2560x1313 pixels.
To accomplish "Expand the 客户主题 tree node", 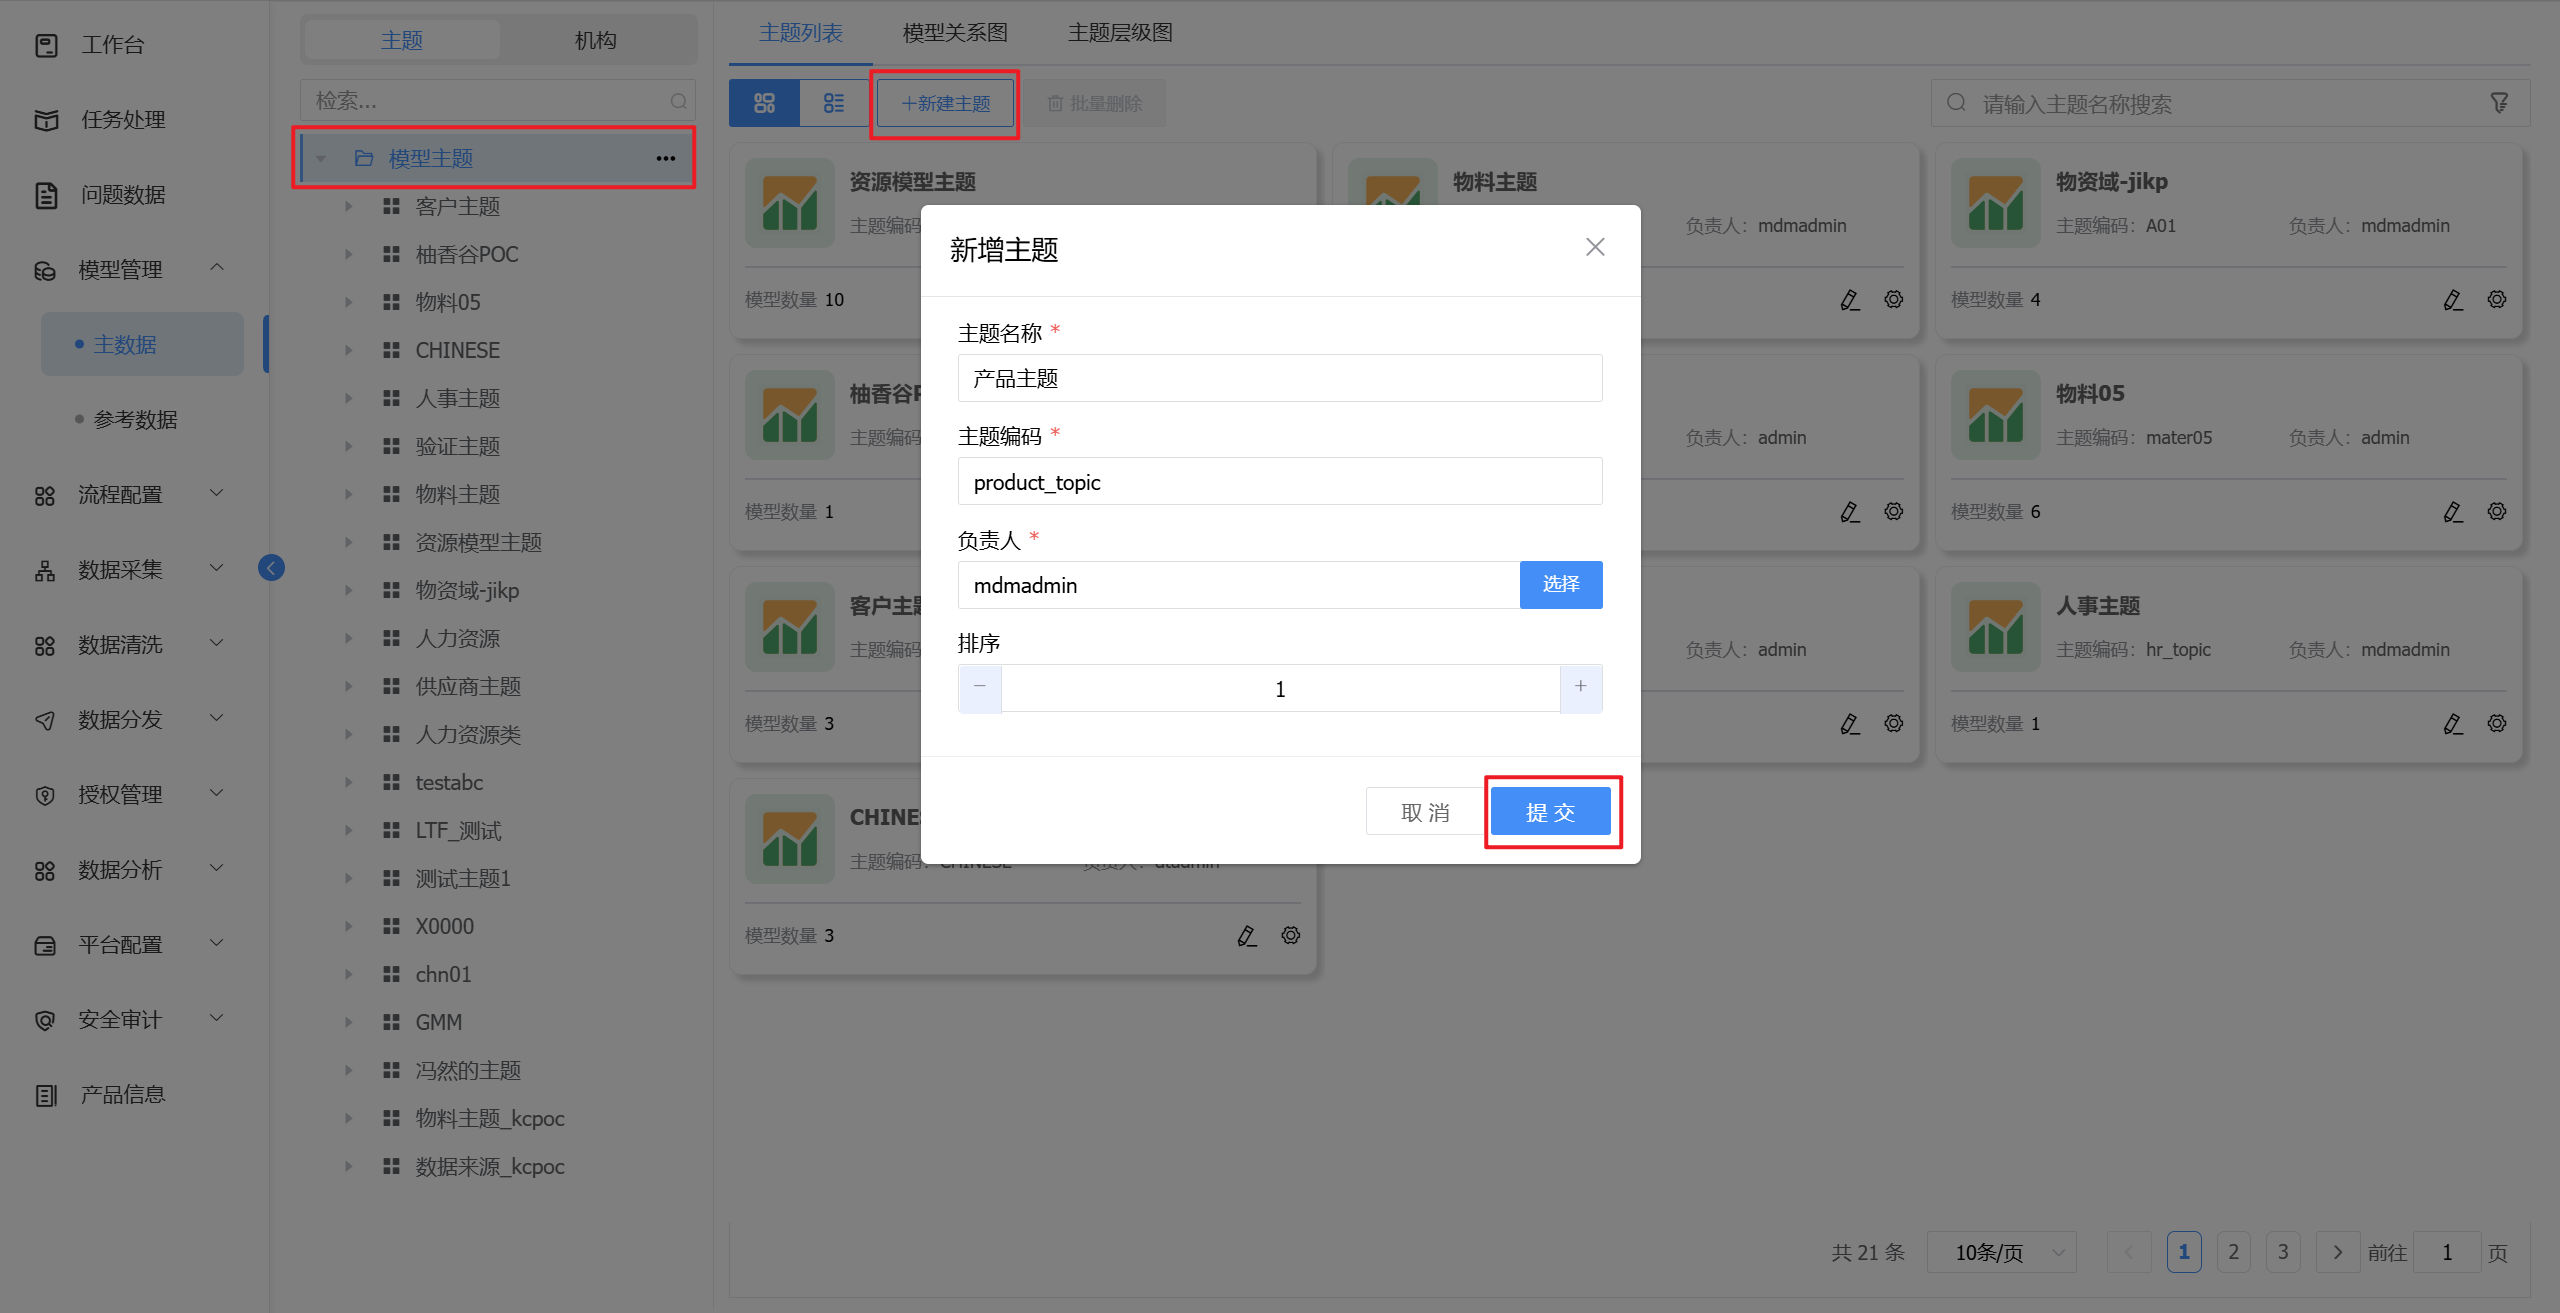I will point(348,206).
